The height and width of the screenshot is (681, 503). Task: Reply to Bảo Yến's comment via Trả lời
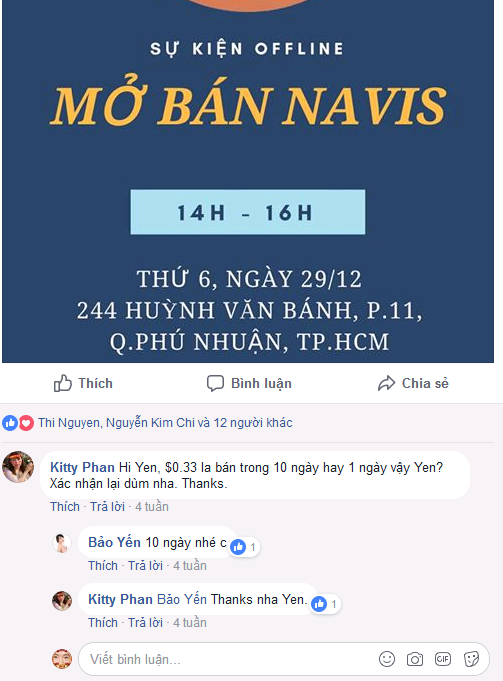click(x=145, y=565)
